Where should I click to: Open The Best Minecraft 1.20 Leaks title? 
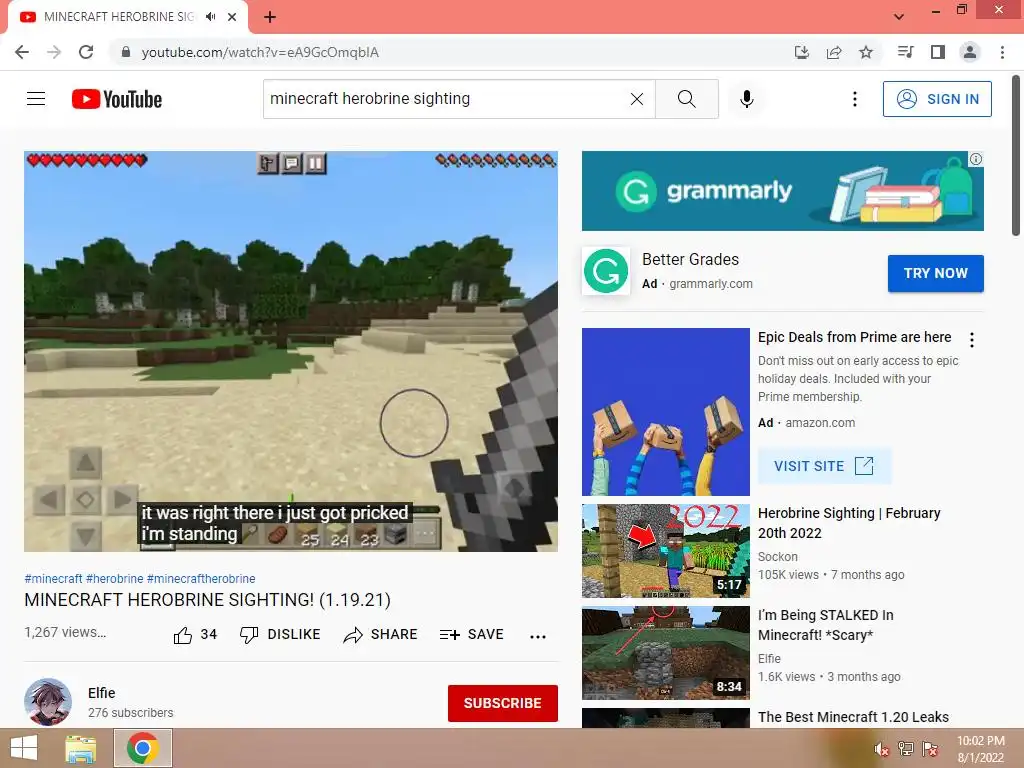(x=853, y=717)
